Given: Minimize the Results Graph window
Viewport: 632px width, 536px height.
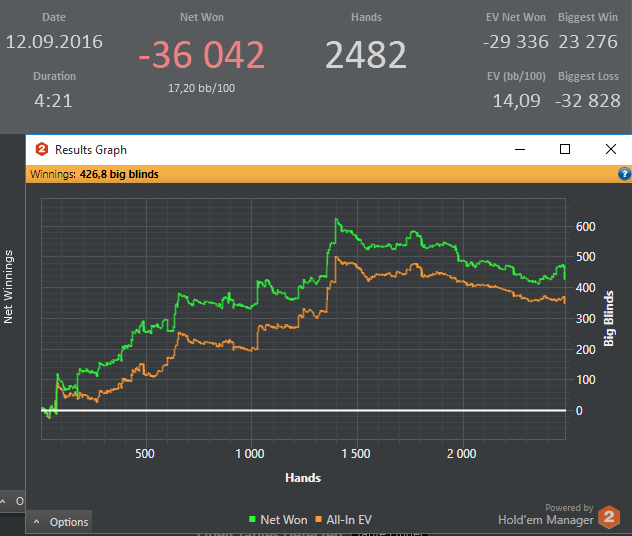Looking at the screenshot, I should coord(520,150).
